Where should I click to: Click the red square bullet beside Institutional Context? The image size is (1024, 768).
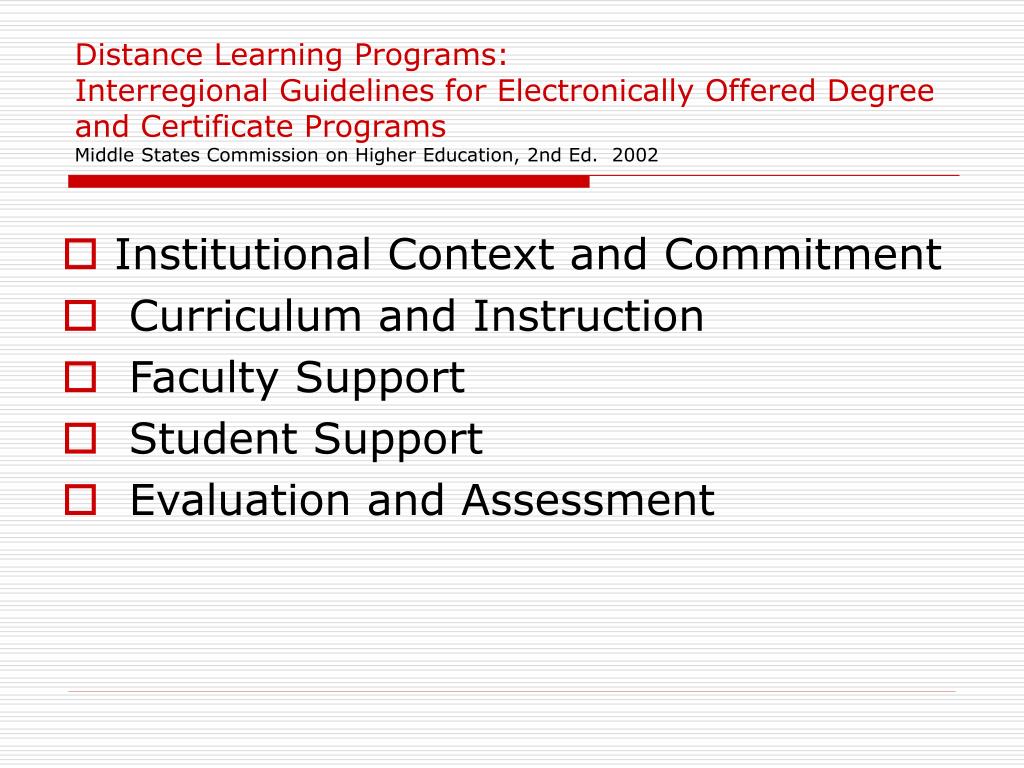pyautogui.click(x=80, y=254)
